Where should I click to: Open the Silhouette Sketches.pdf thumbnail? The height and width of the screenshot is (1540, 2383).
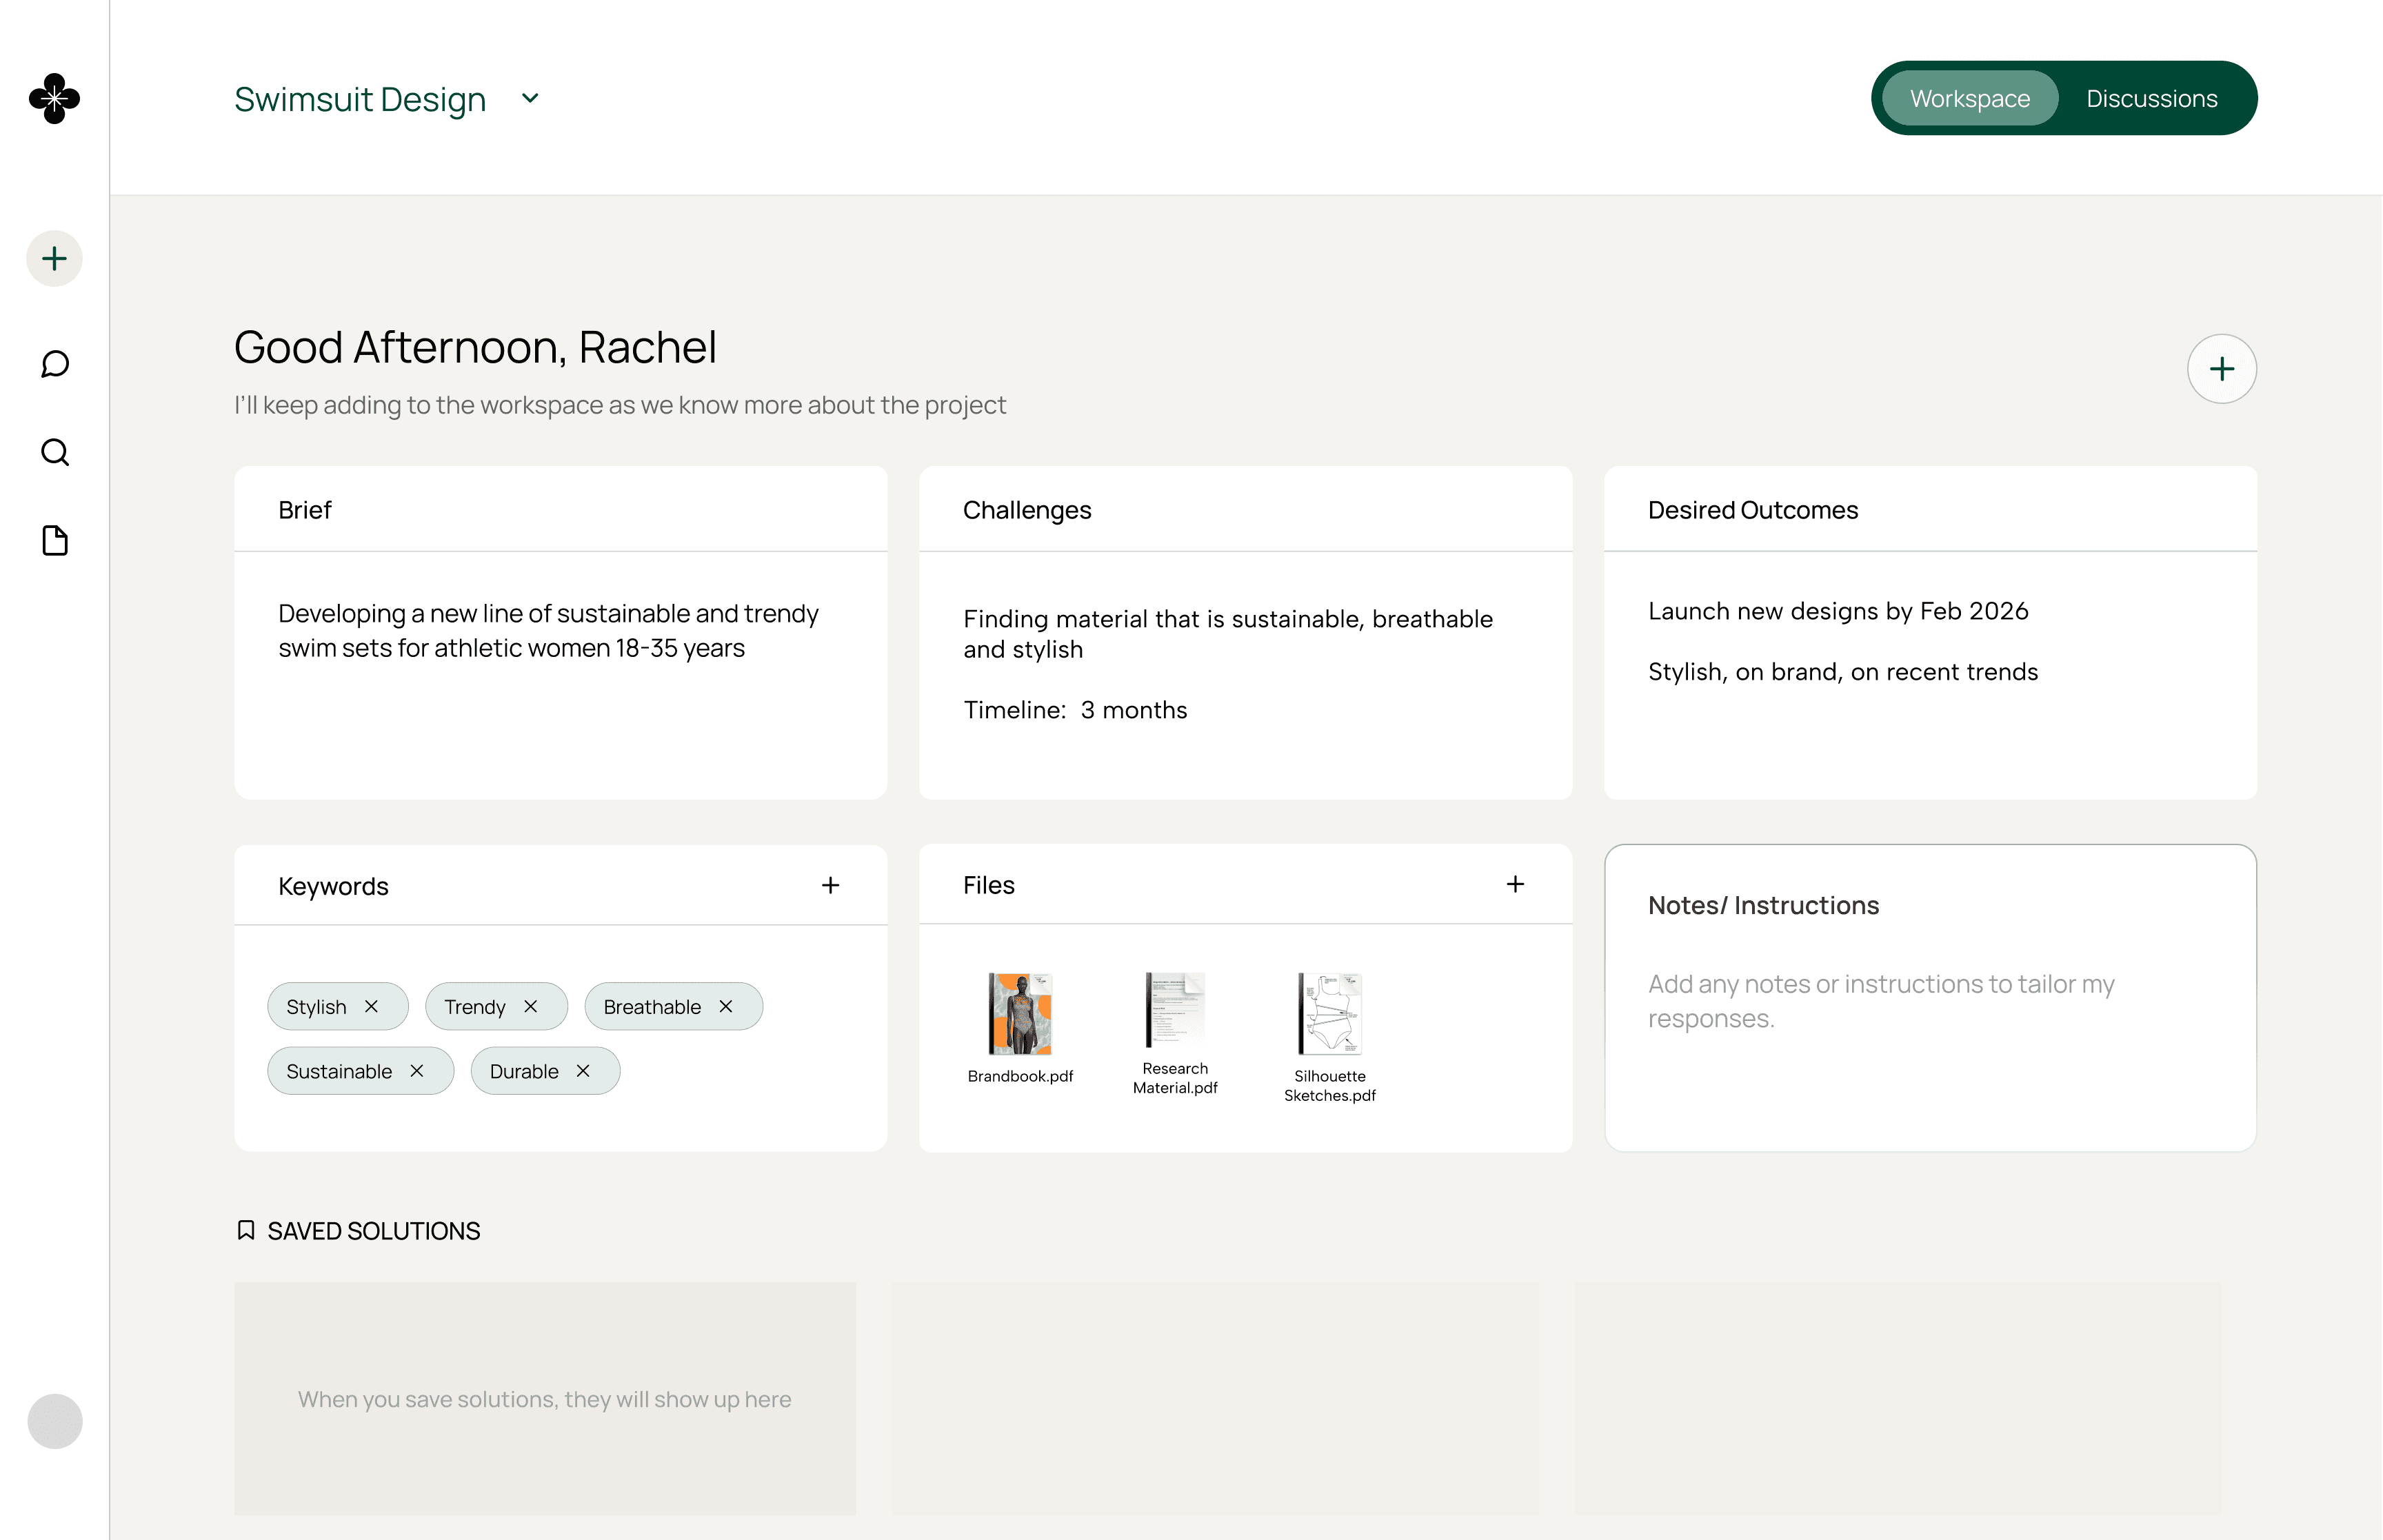[1329, 1014]
